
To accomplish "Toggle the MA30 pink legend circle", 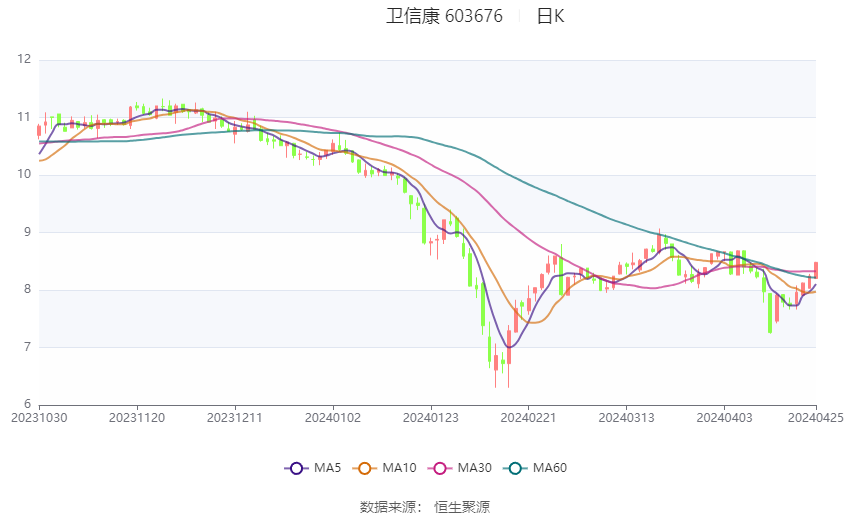I will (437, 467).
